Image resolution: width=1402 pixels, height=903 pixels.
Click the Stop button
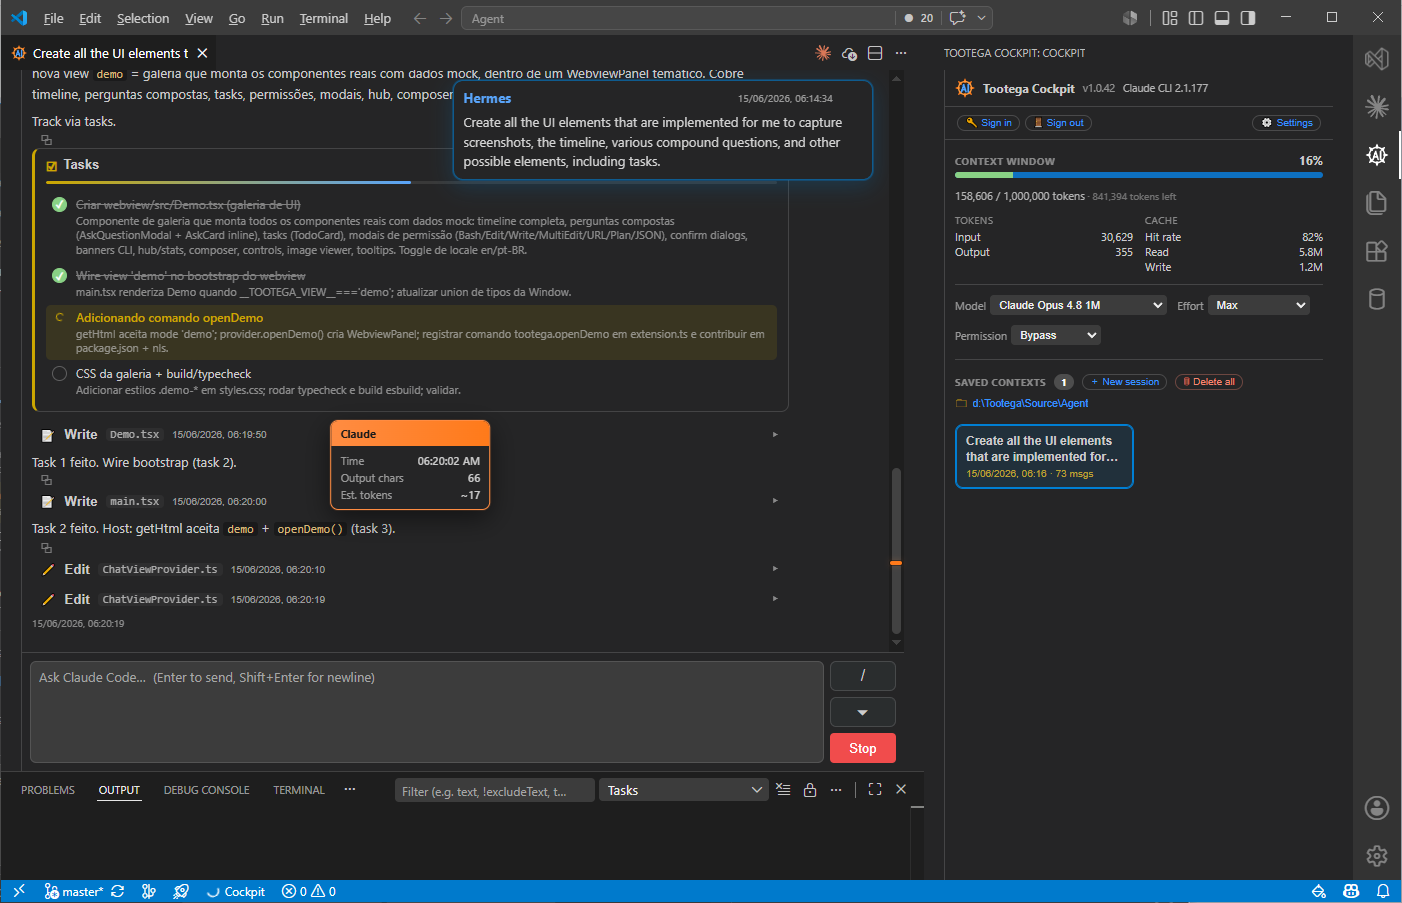[x=863, y=748]
